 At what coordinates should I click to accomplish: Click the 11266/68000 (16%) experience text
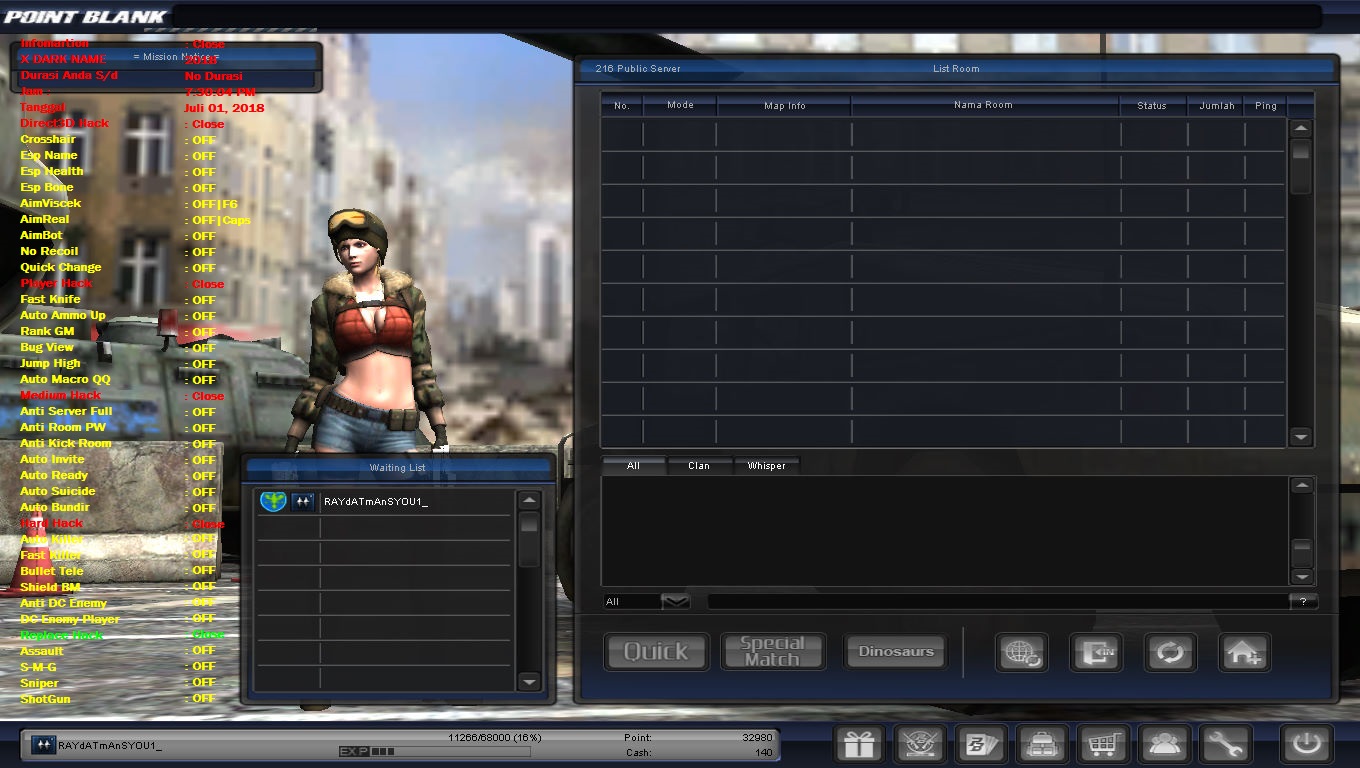[494, 737]
